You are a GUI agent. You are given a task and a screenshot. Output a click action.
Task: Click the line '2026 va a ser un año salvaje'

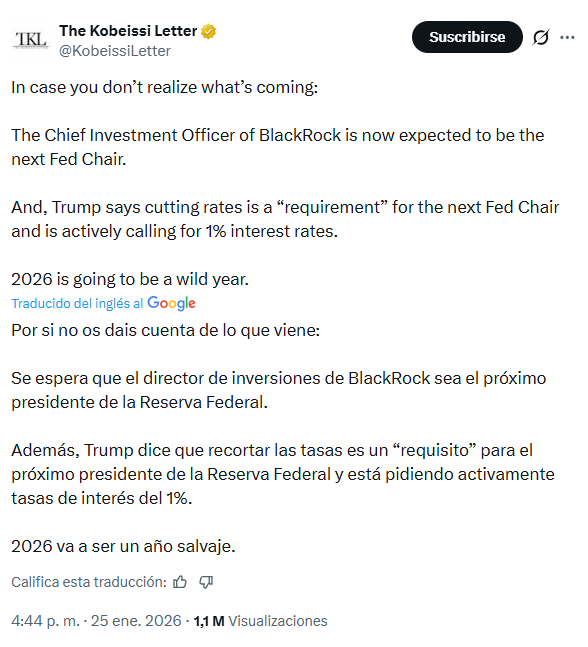click(x=123, y=546)
